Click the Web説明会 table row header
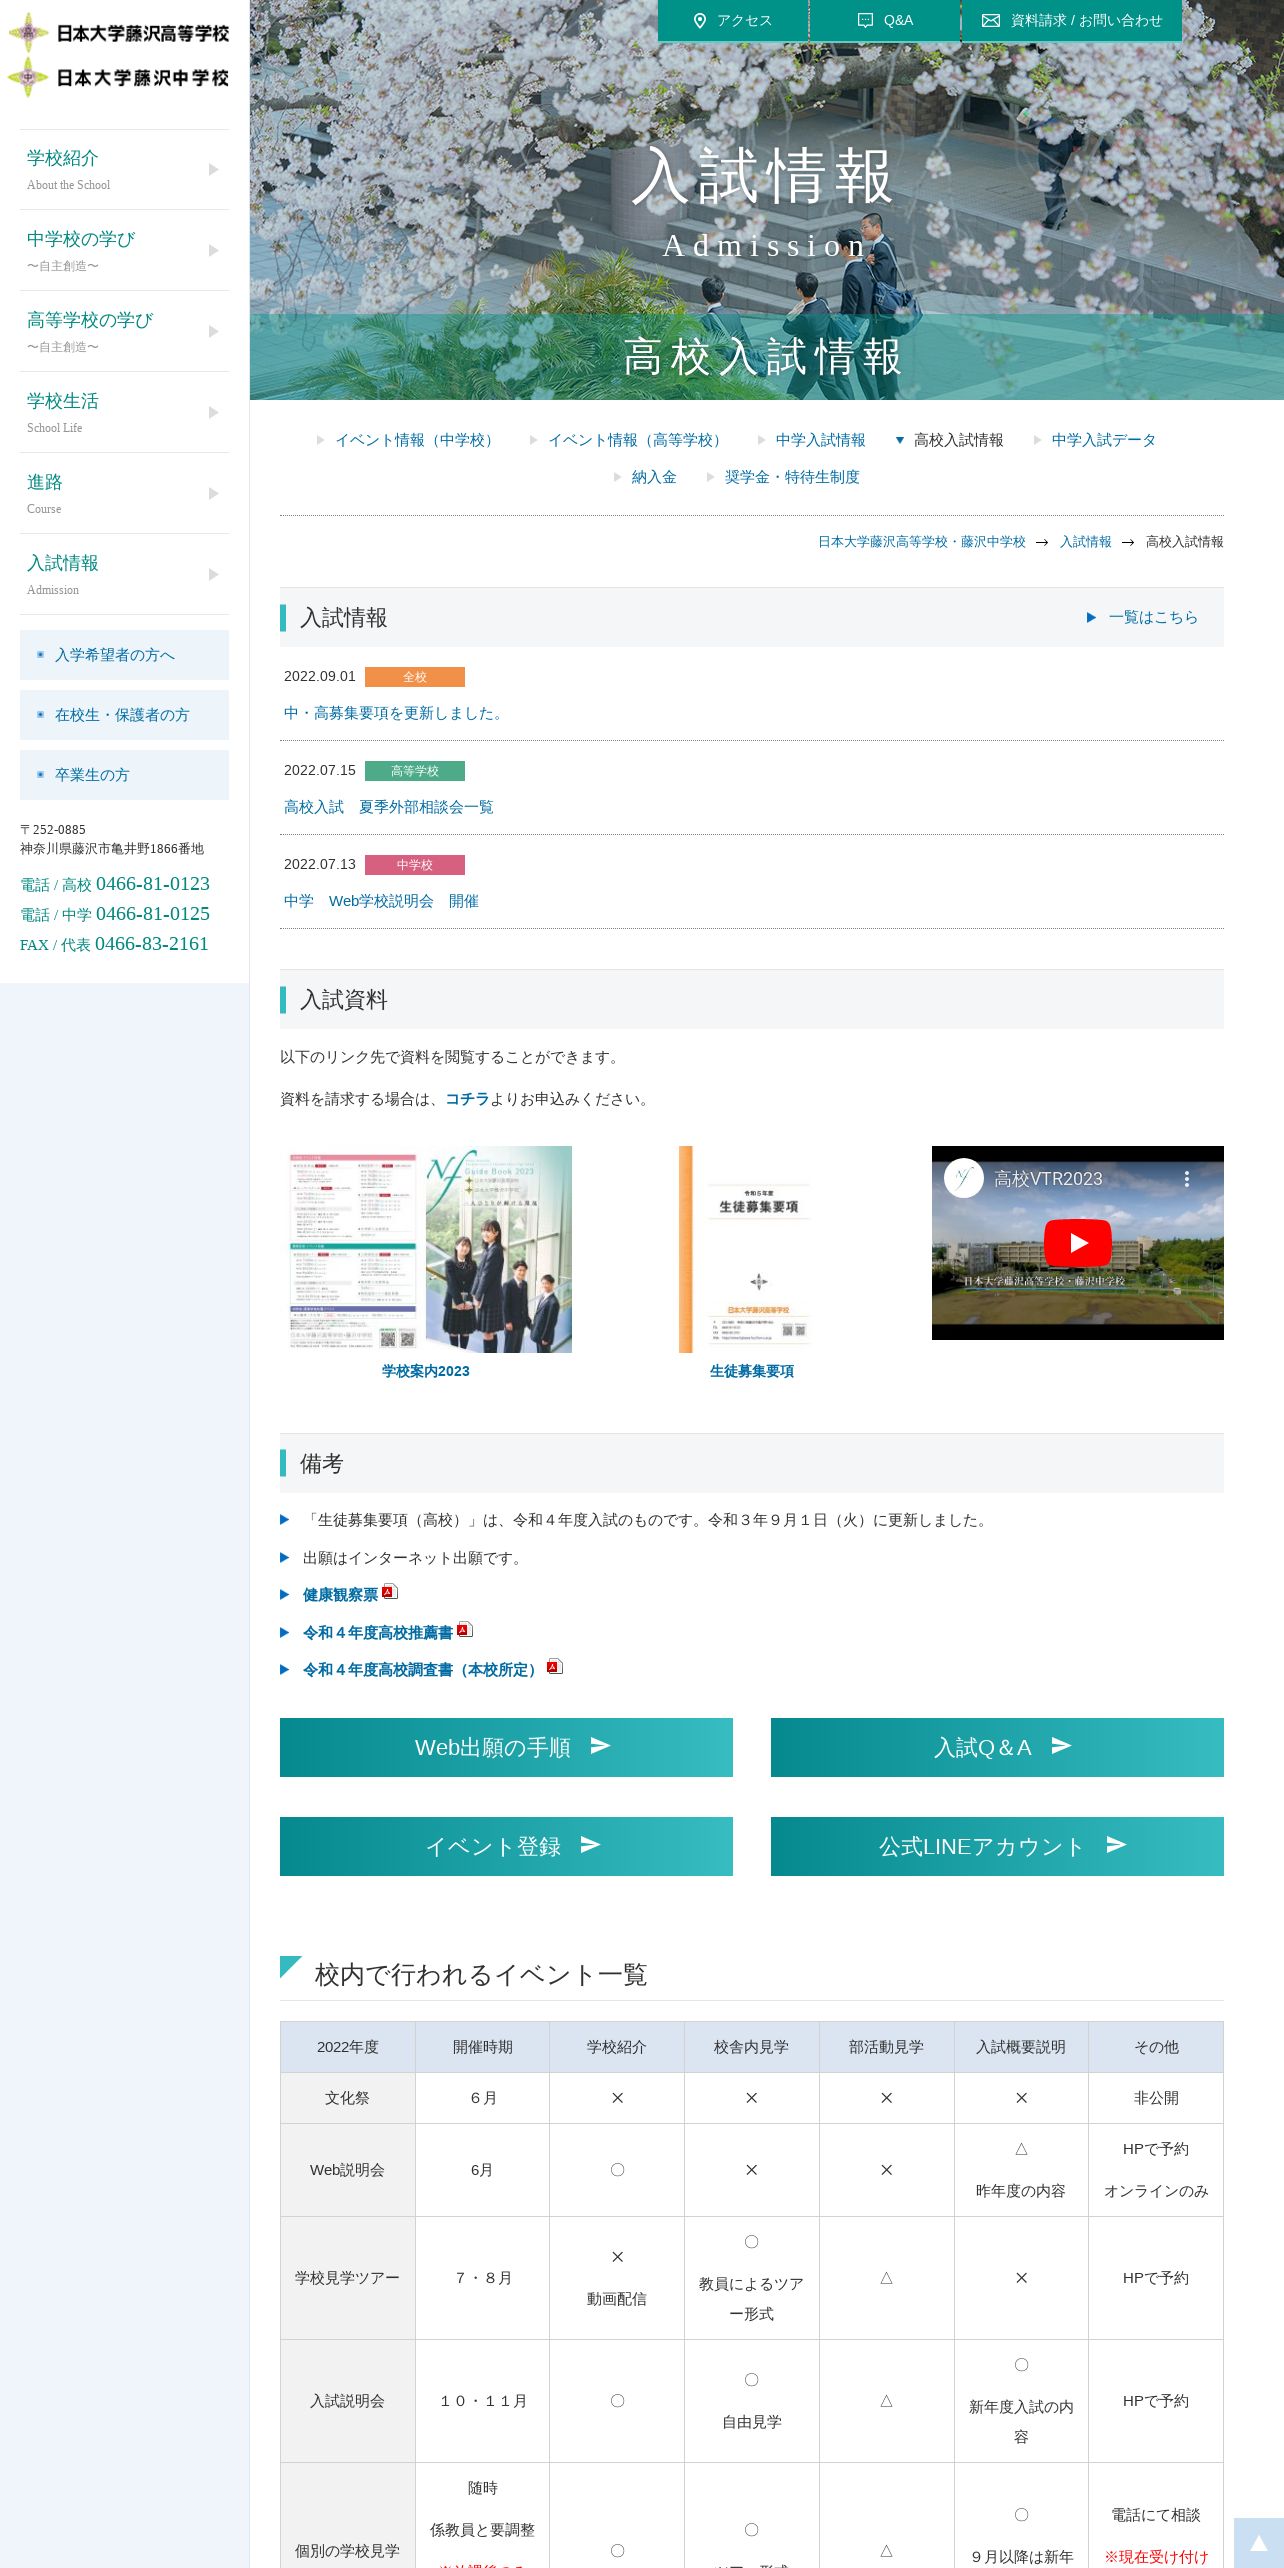Image resolution: width=1284 pixels, height=2568 pixels. 347,2170
